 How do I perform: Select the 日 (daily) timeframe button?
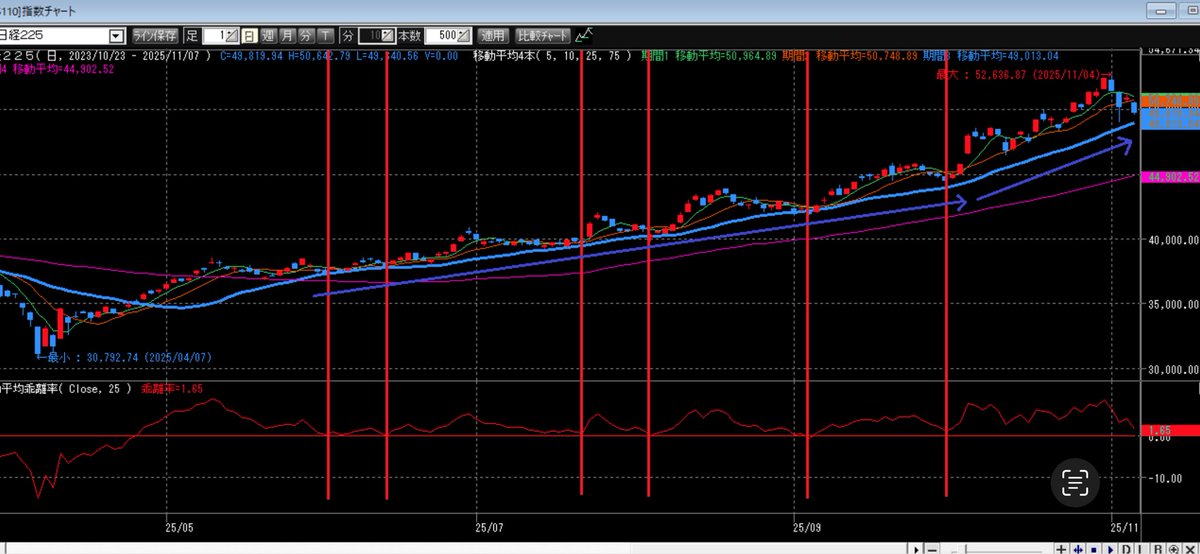pos(249,36)
